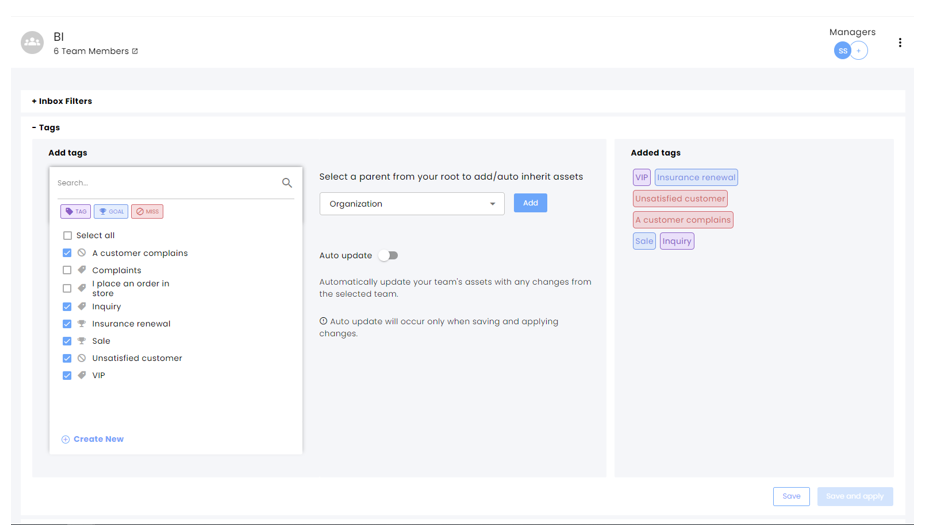The height and width of the screenshot is (531, 929).
Task: Click the Sale added tag chip
Action: point(644,241)
